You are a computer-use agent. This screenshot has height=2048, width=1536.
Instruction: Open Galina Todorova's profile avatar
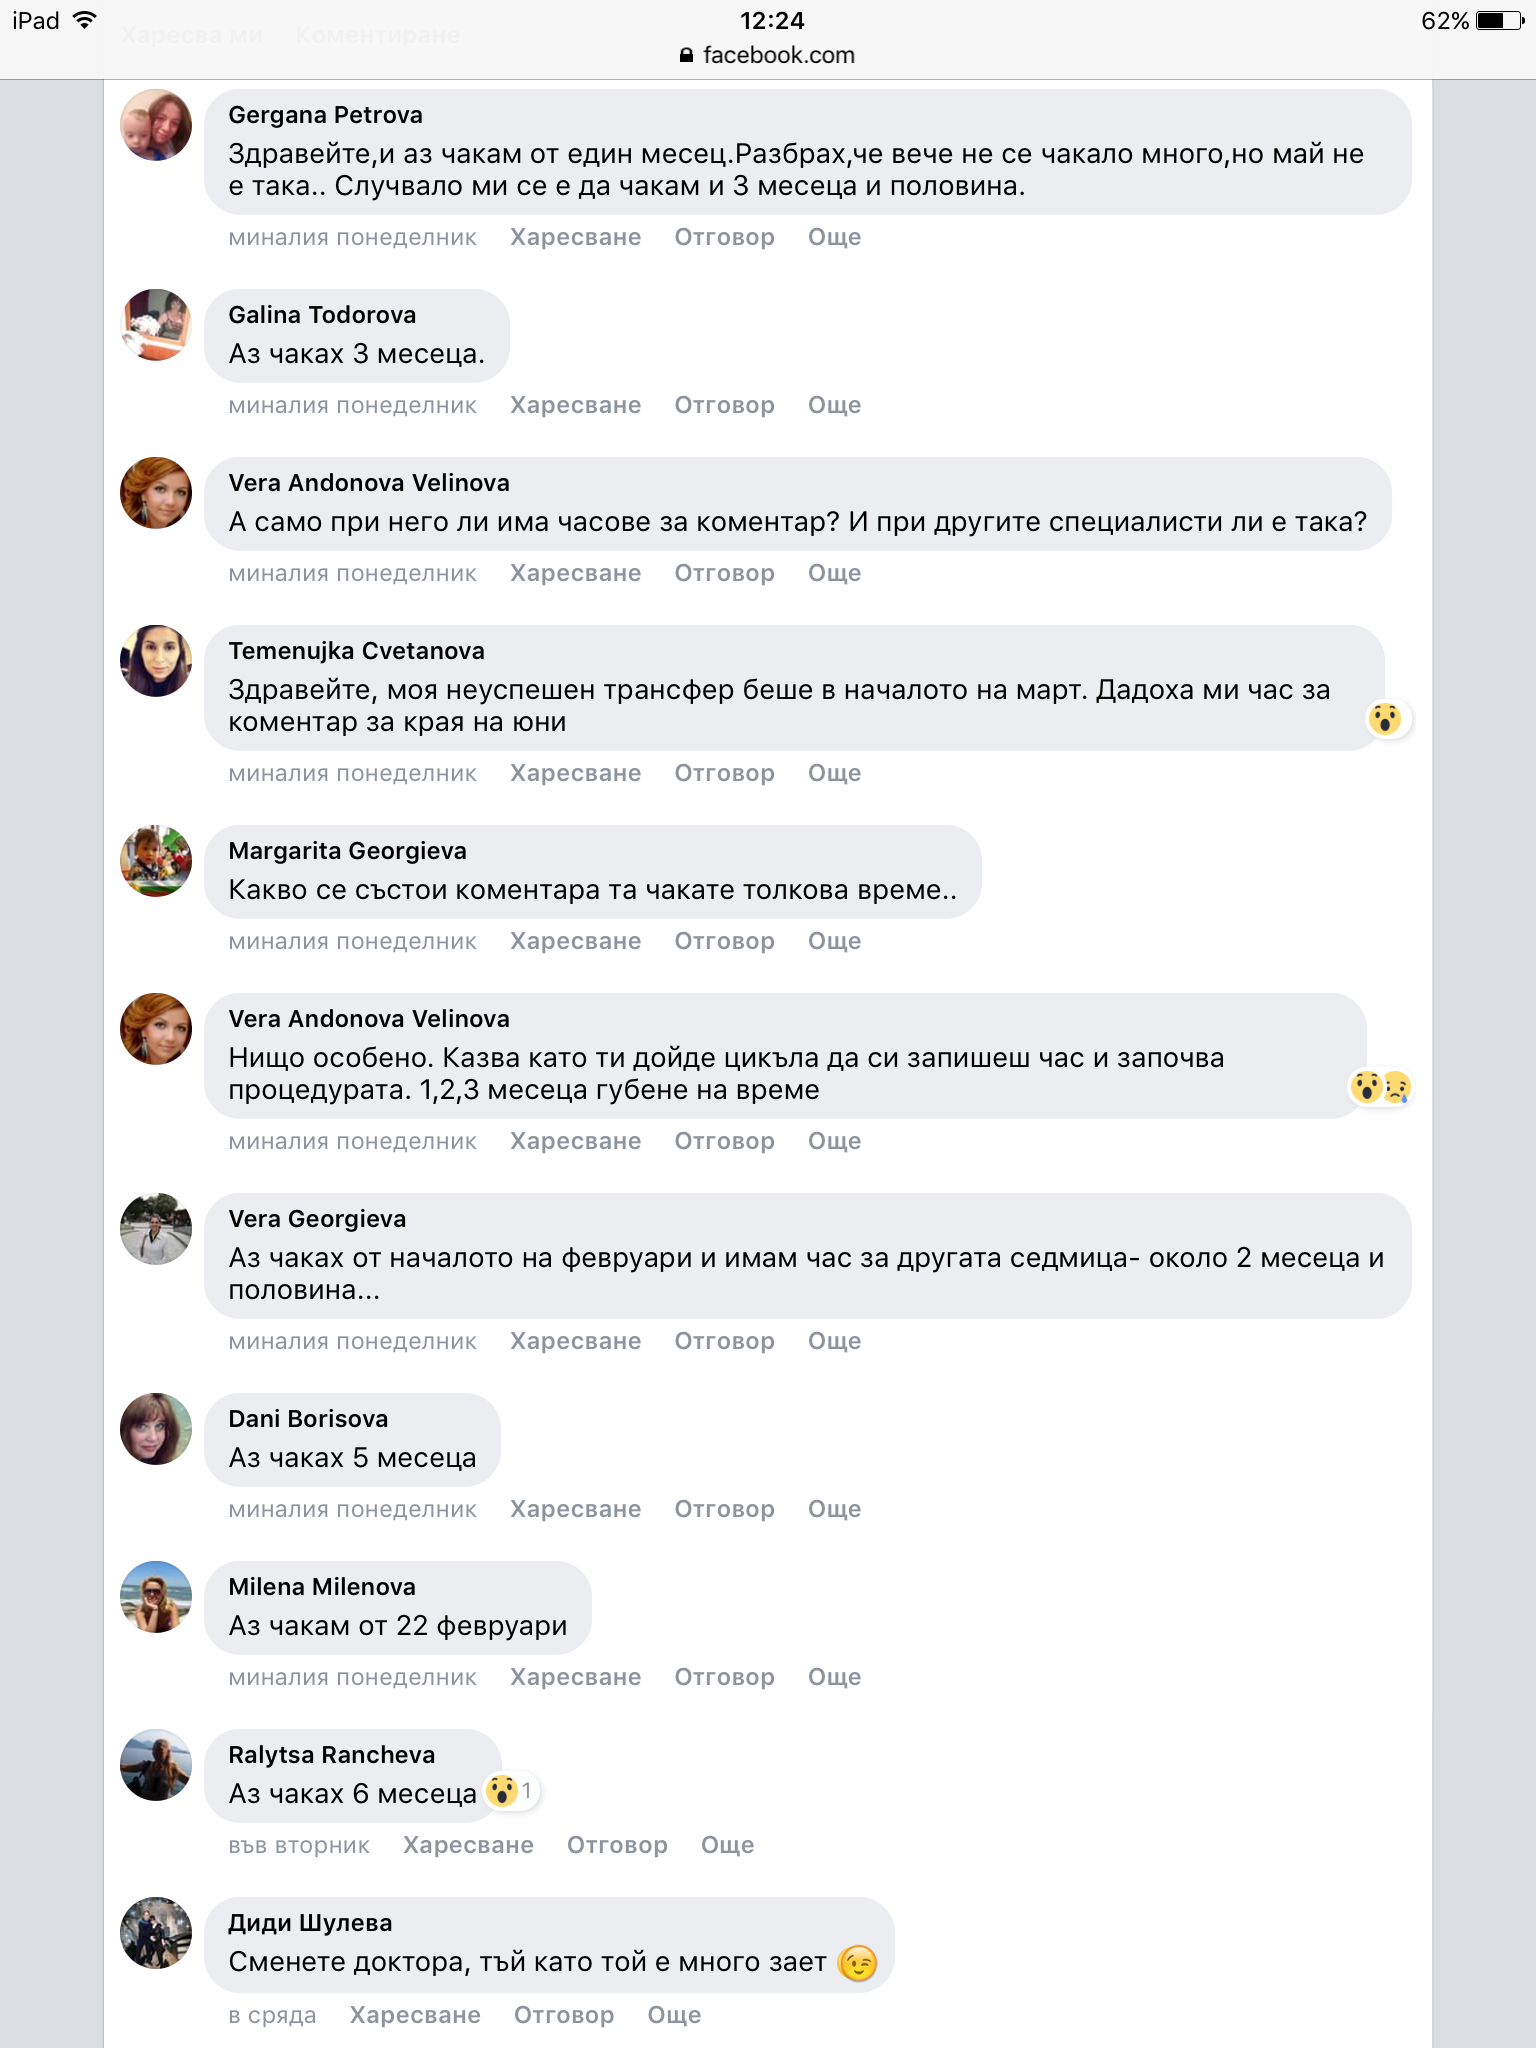156,325
